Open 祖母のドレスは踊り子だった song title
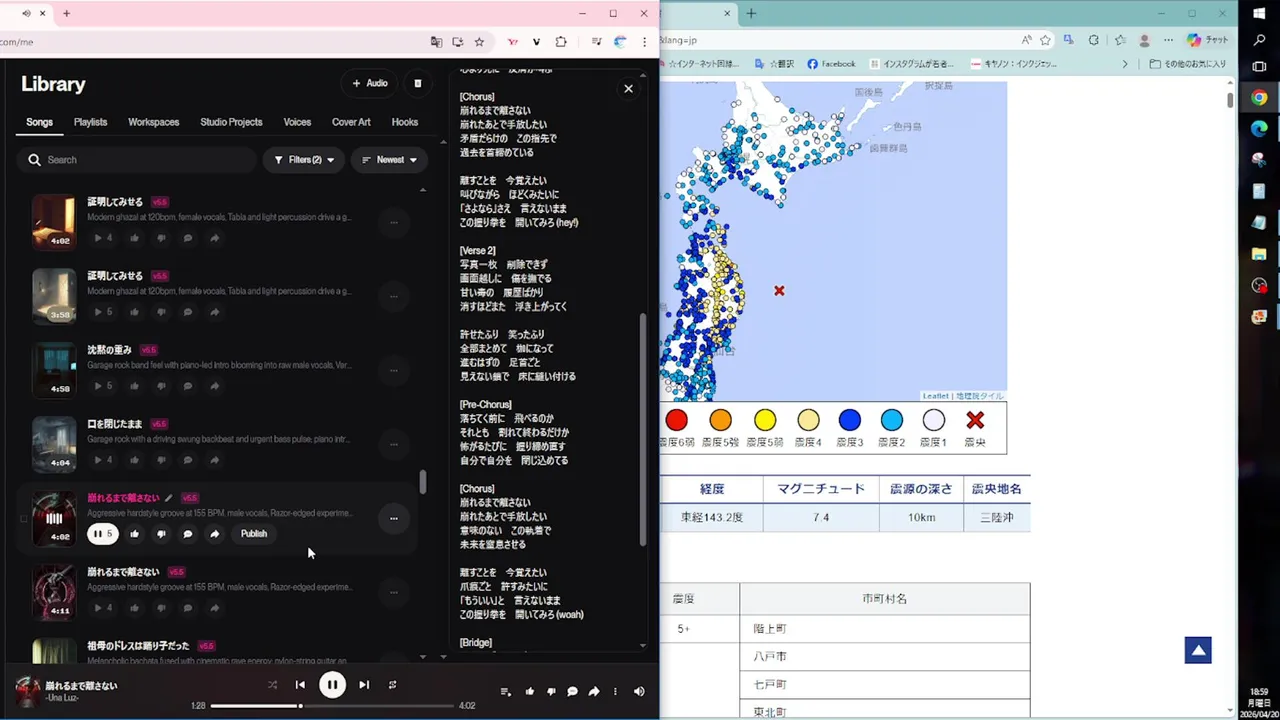 [x=138, y=646]
